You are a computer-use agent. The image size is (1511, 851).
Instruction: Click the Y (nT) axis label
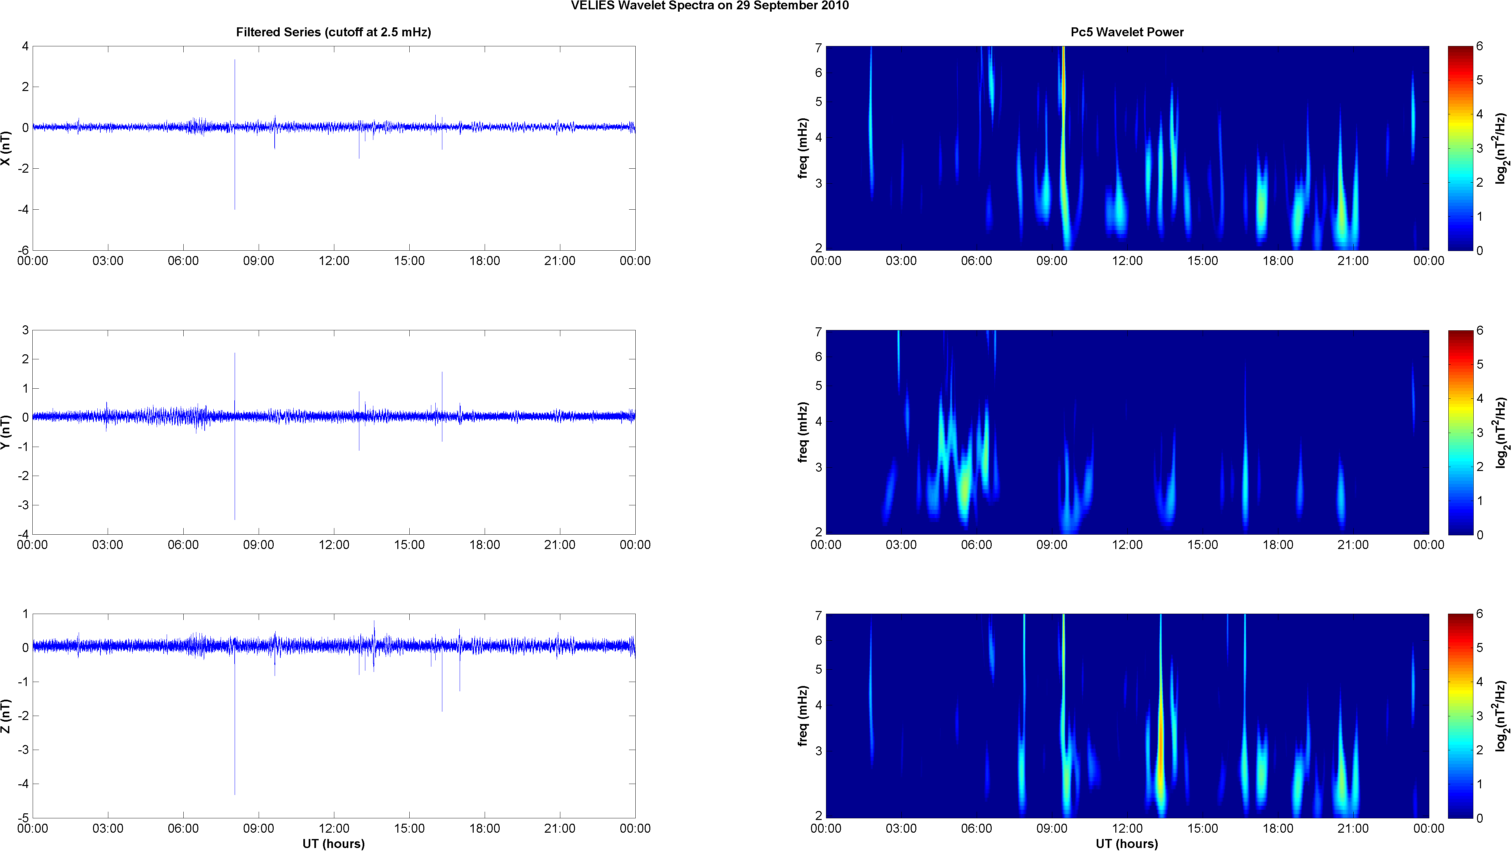(6, 432)
